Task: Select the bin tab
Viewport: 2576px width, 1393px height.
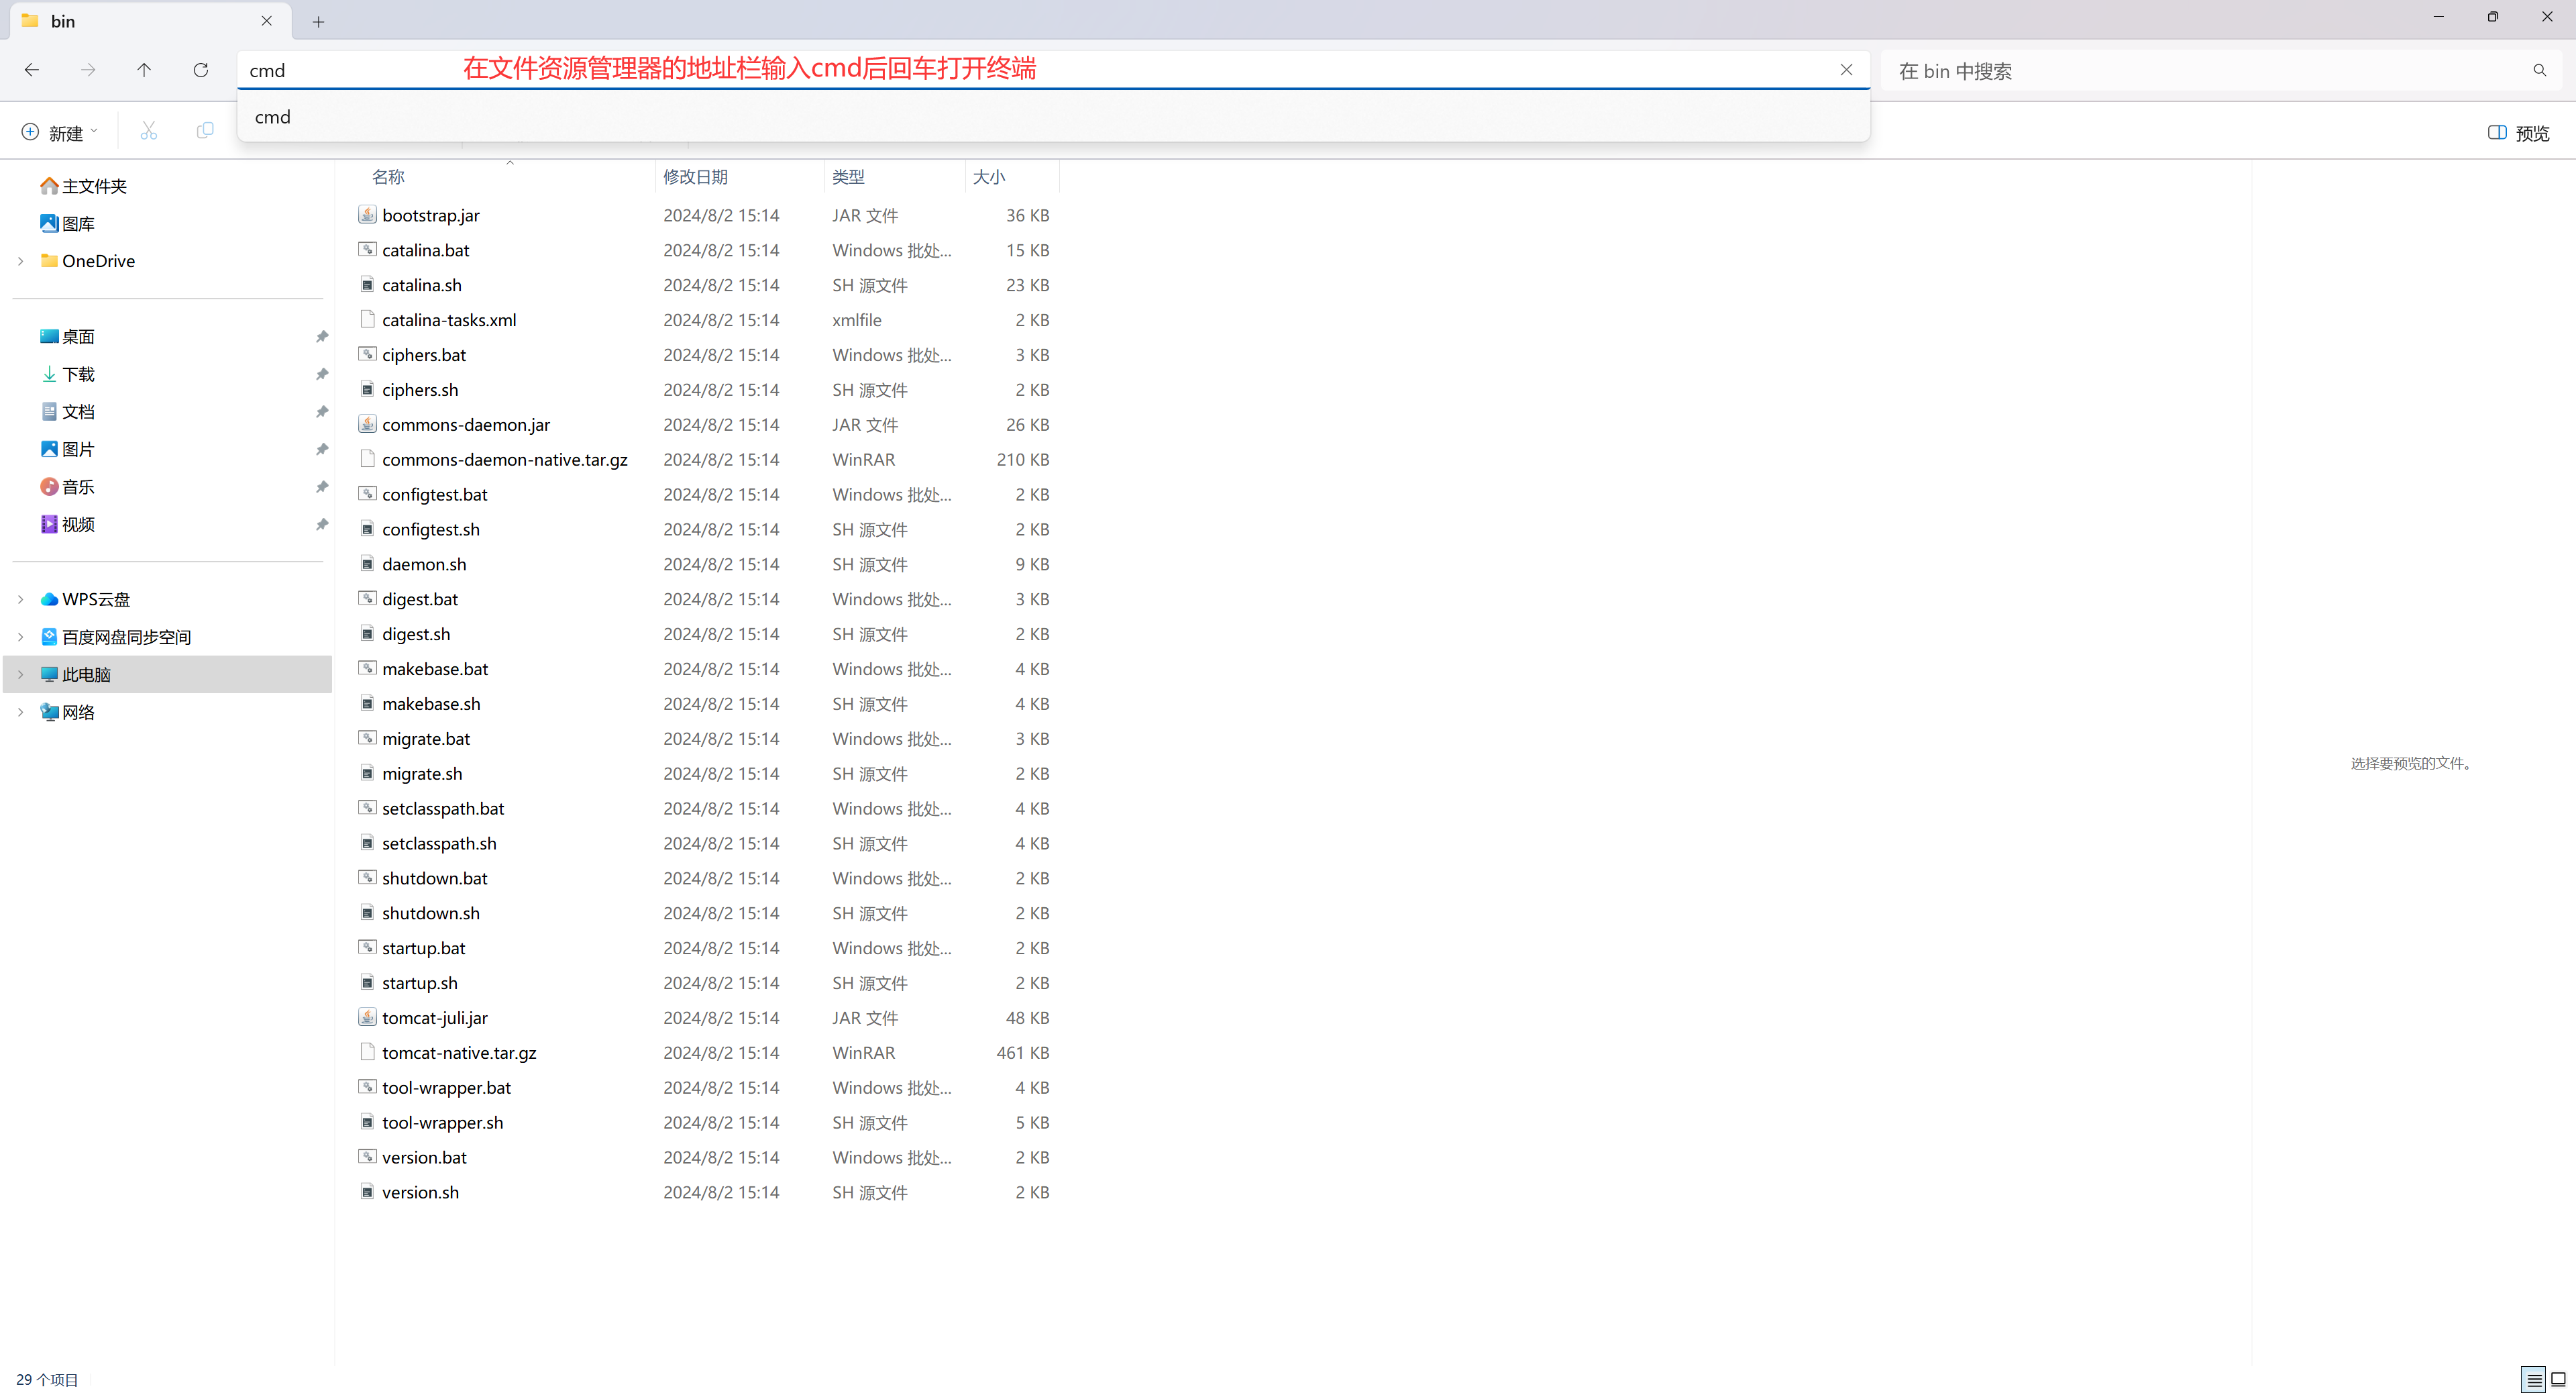Action: click(x=63, y=21)
